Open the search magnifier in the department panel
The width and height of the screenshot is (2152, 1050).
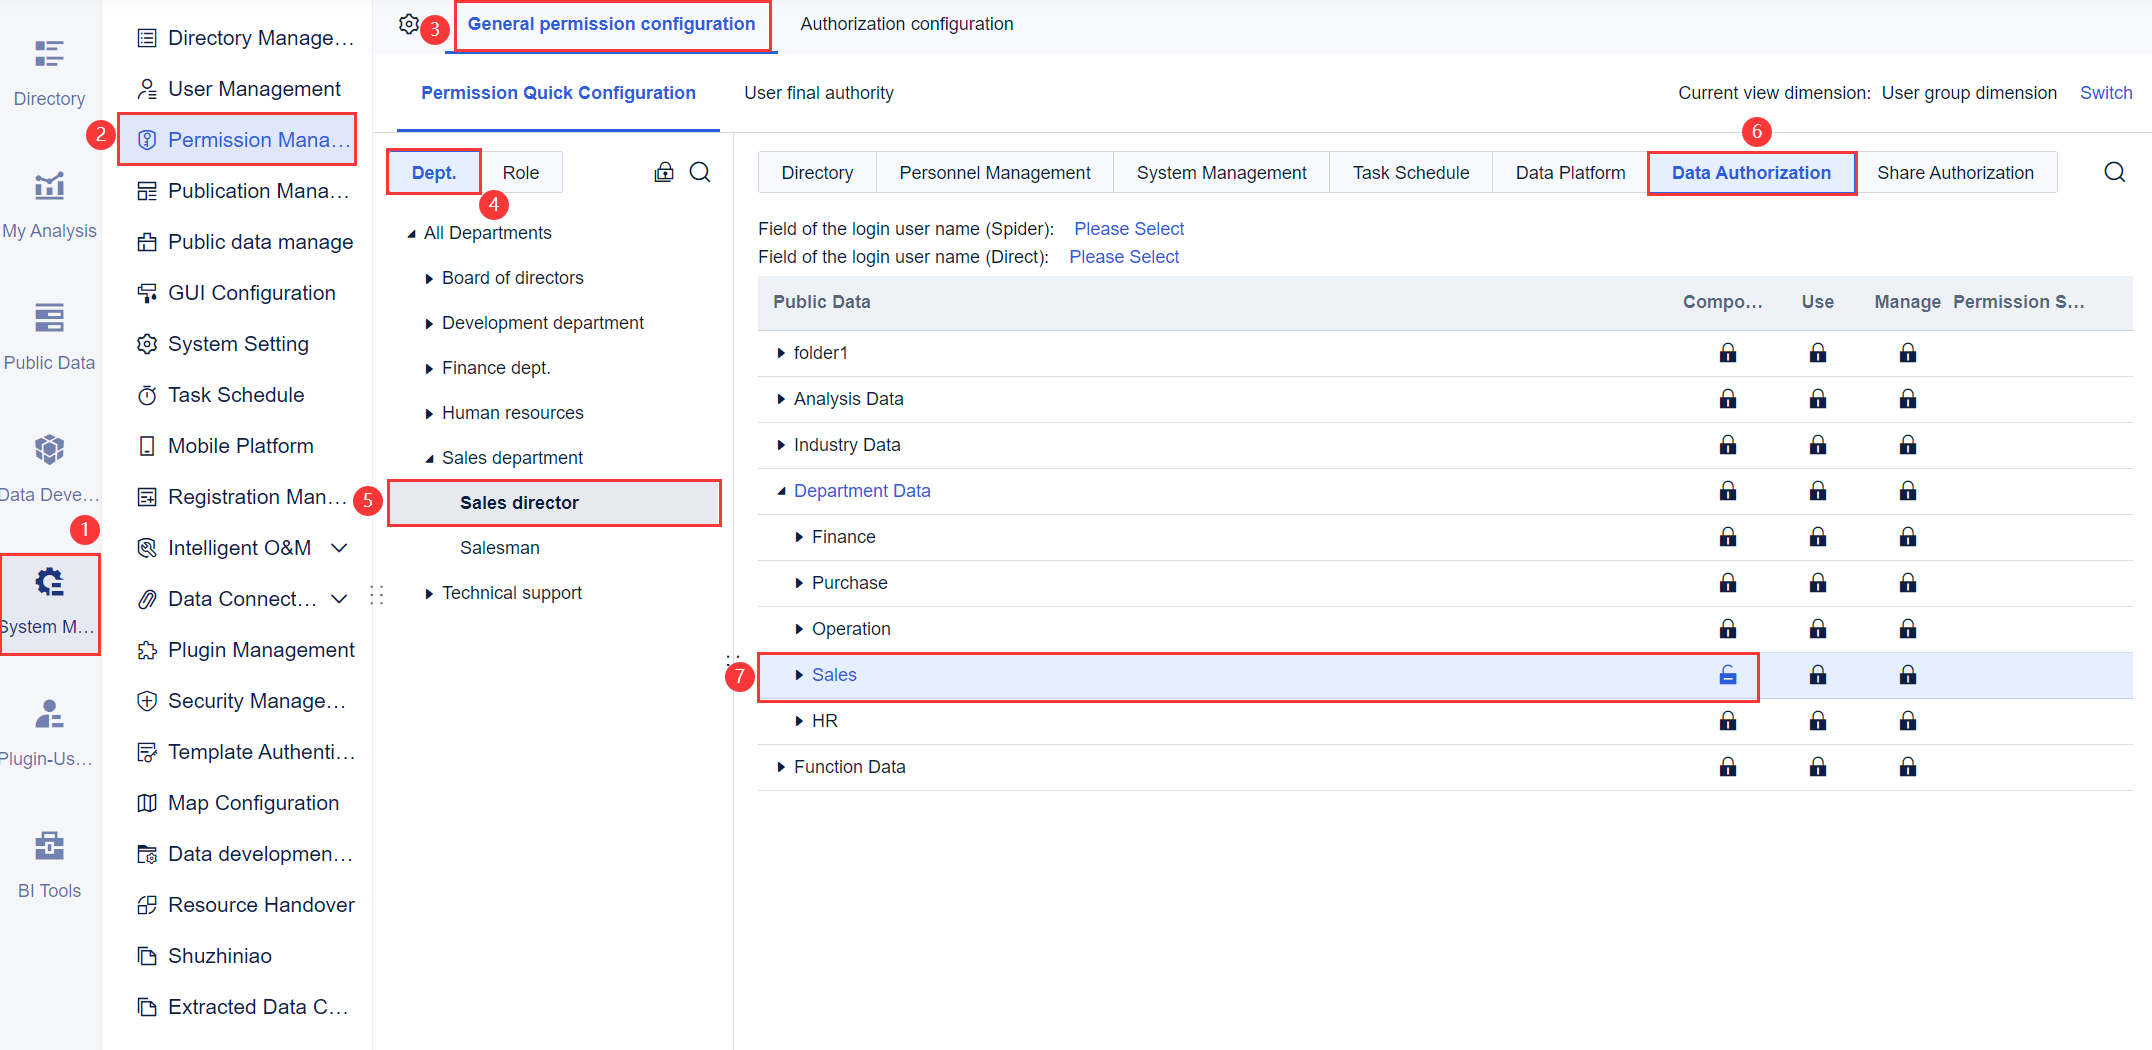pos(700,172)
